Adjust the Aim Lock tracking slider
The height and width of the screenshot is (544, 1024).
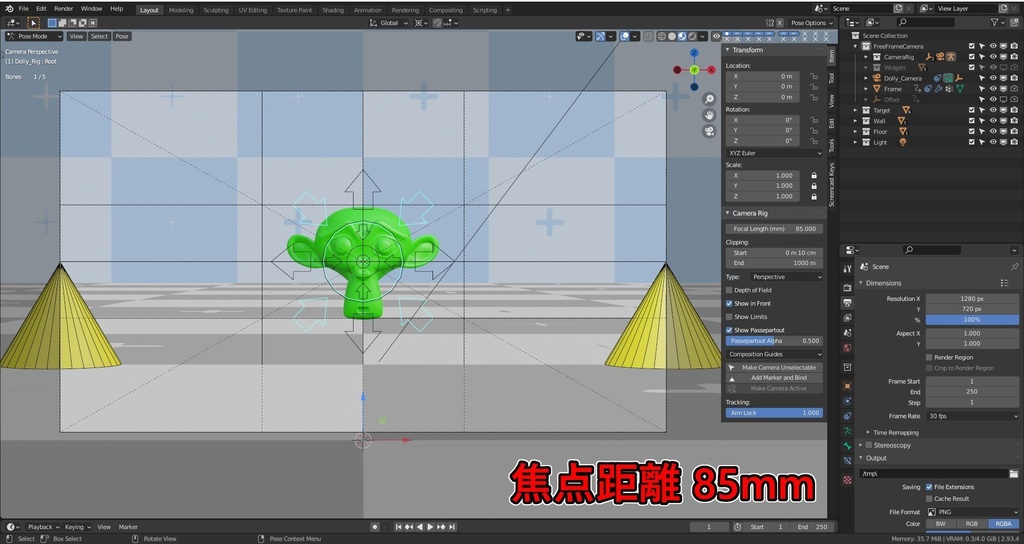(x=775, y=413)
